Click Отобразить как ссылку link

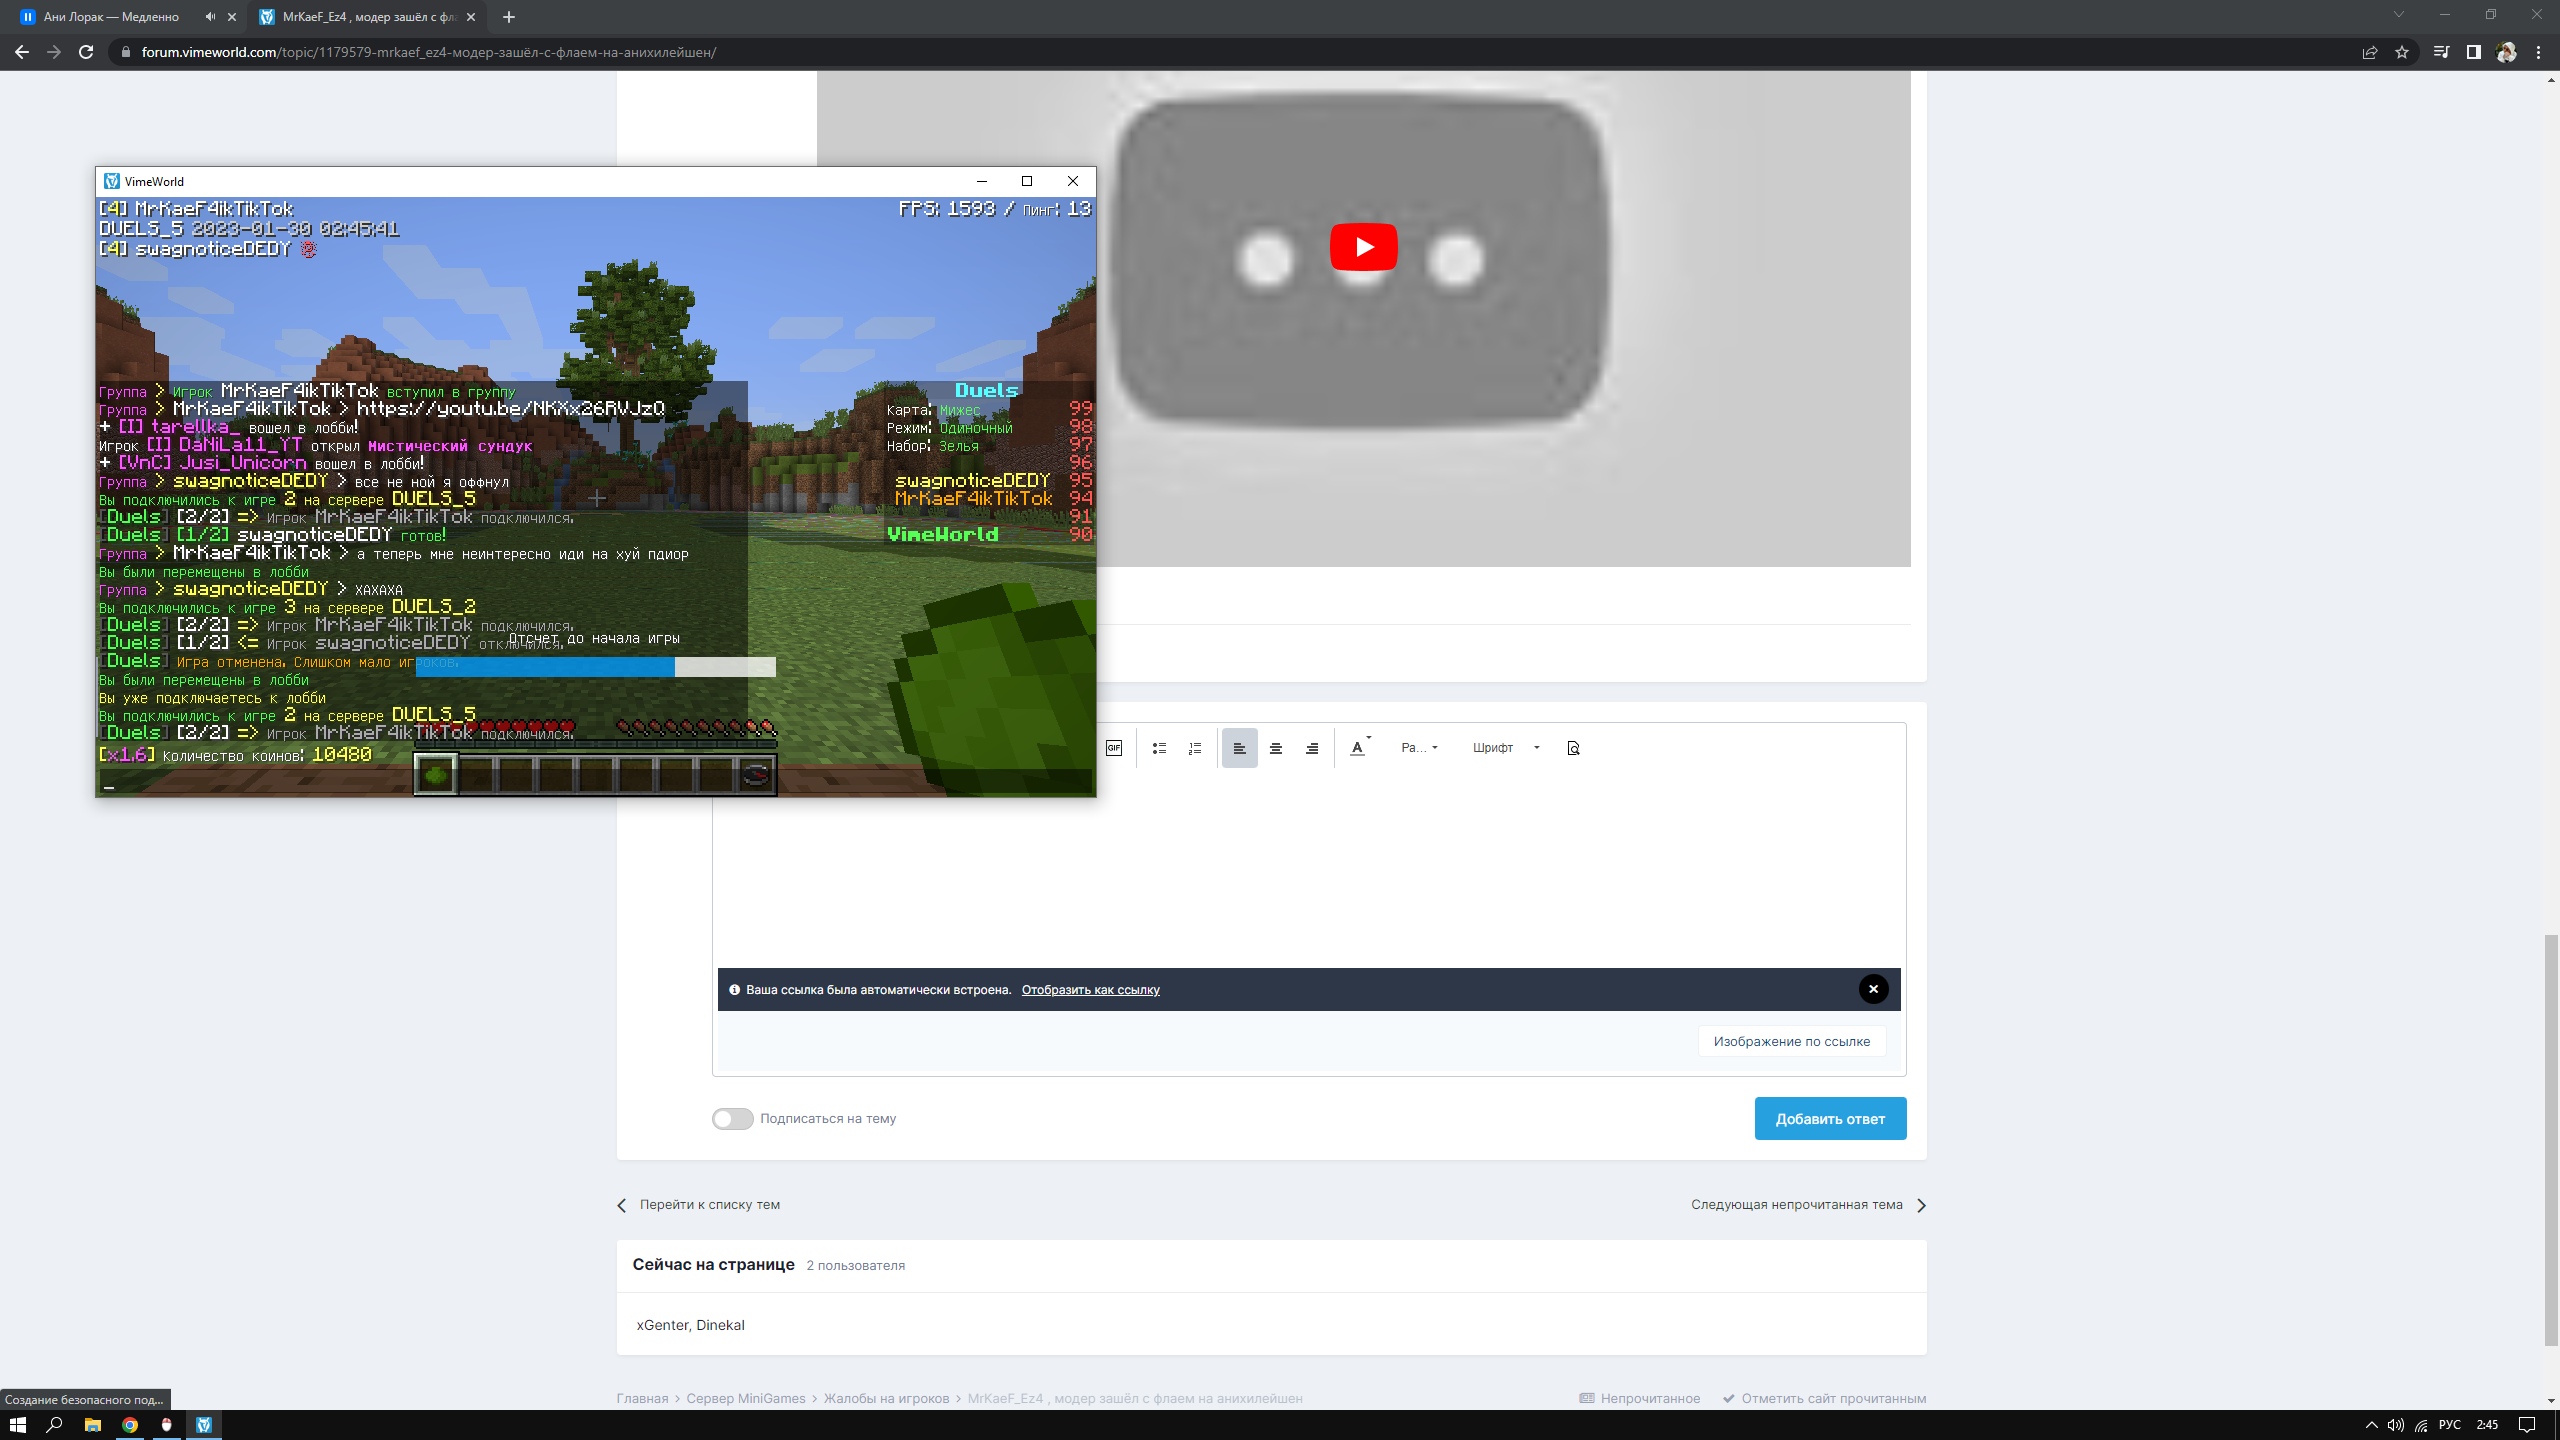pyautogui.click(x=1090, y=990)
